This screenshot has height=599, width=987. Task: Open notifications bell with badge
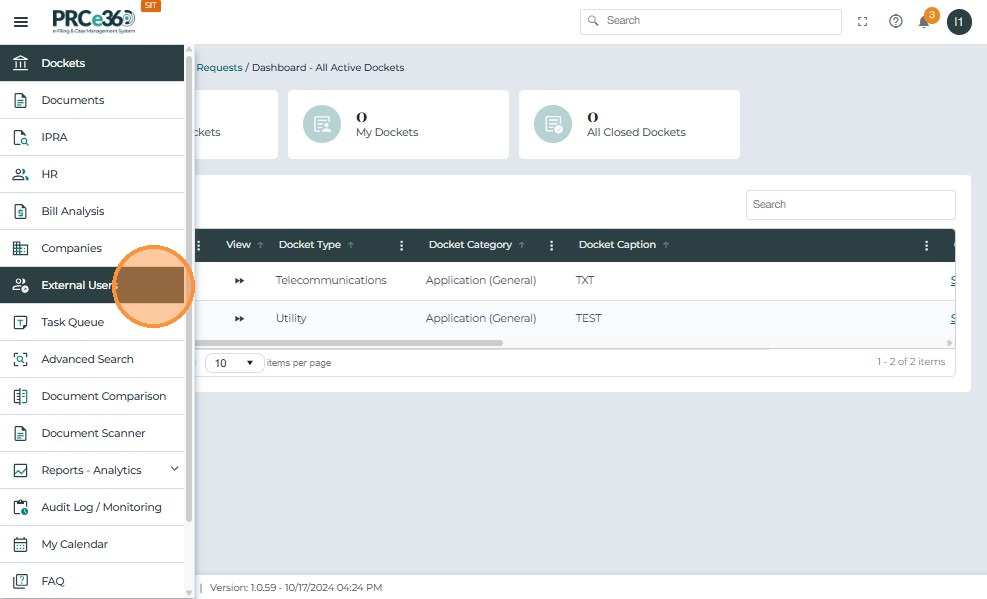(925, 22)
